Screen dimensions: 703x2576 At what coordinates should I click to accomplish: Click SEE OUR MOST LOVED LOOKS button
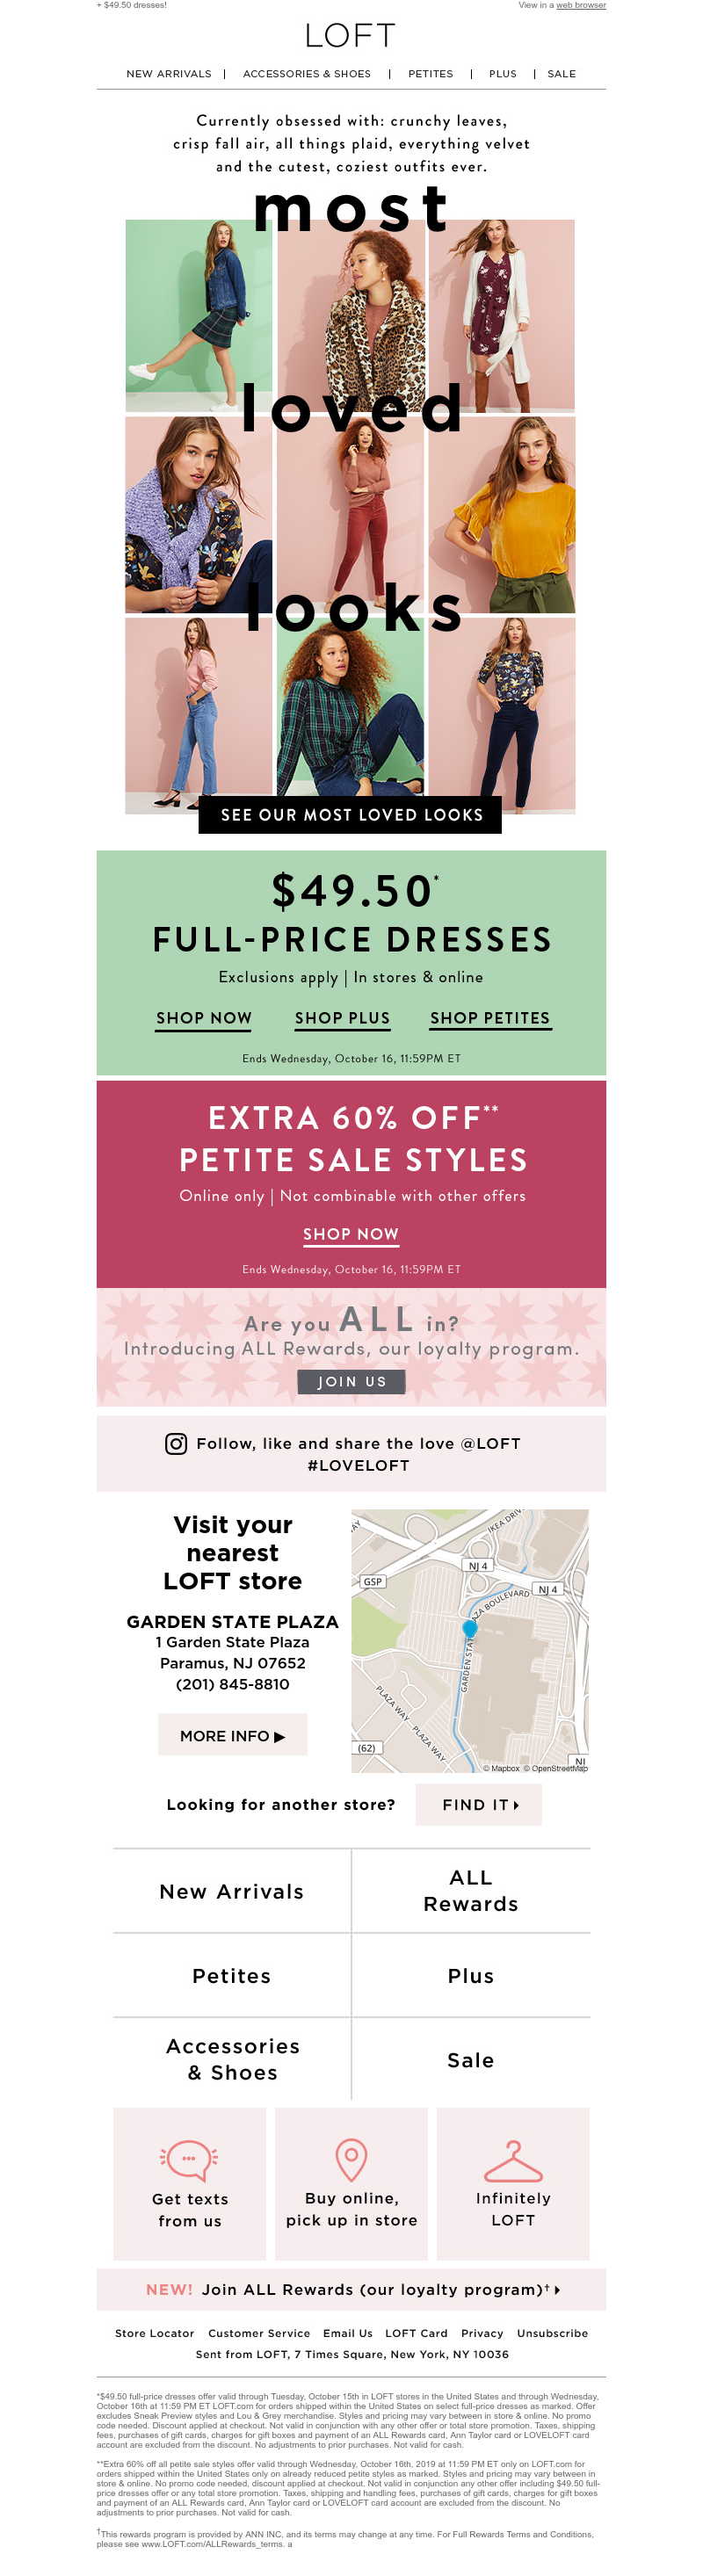click(351, 815)
